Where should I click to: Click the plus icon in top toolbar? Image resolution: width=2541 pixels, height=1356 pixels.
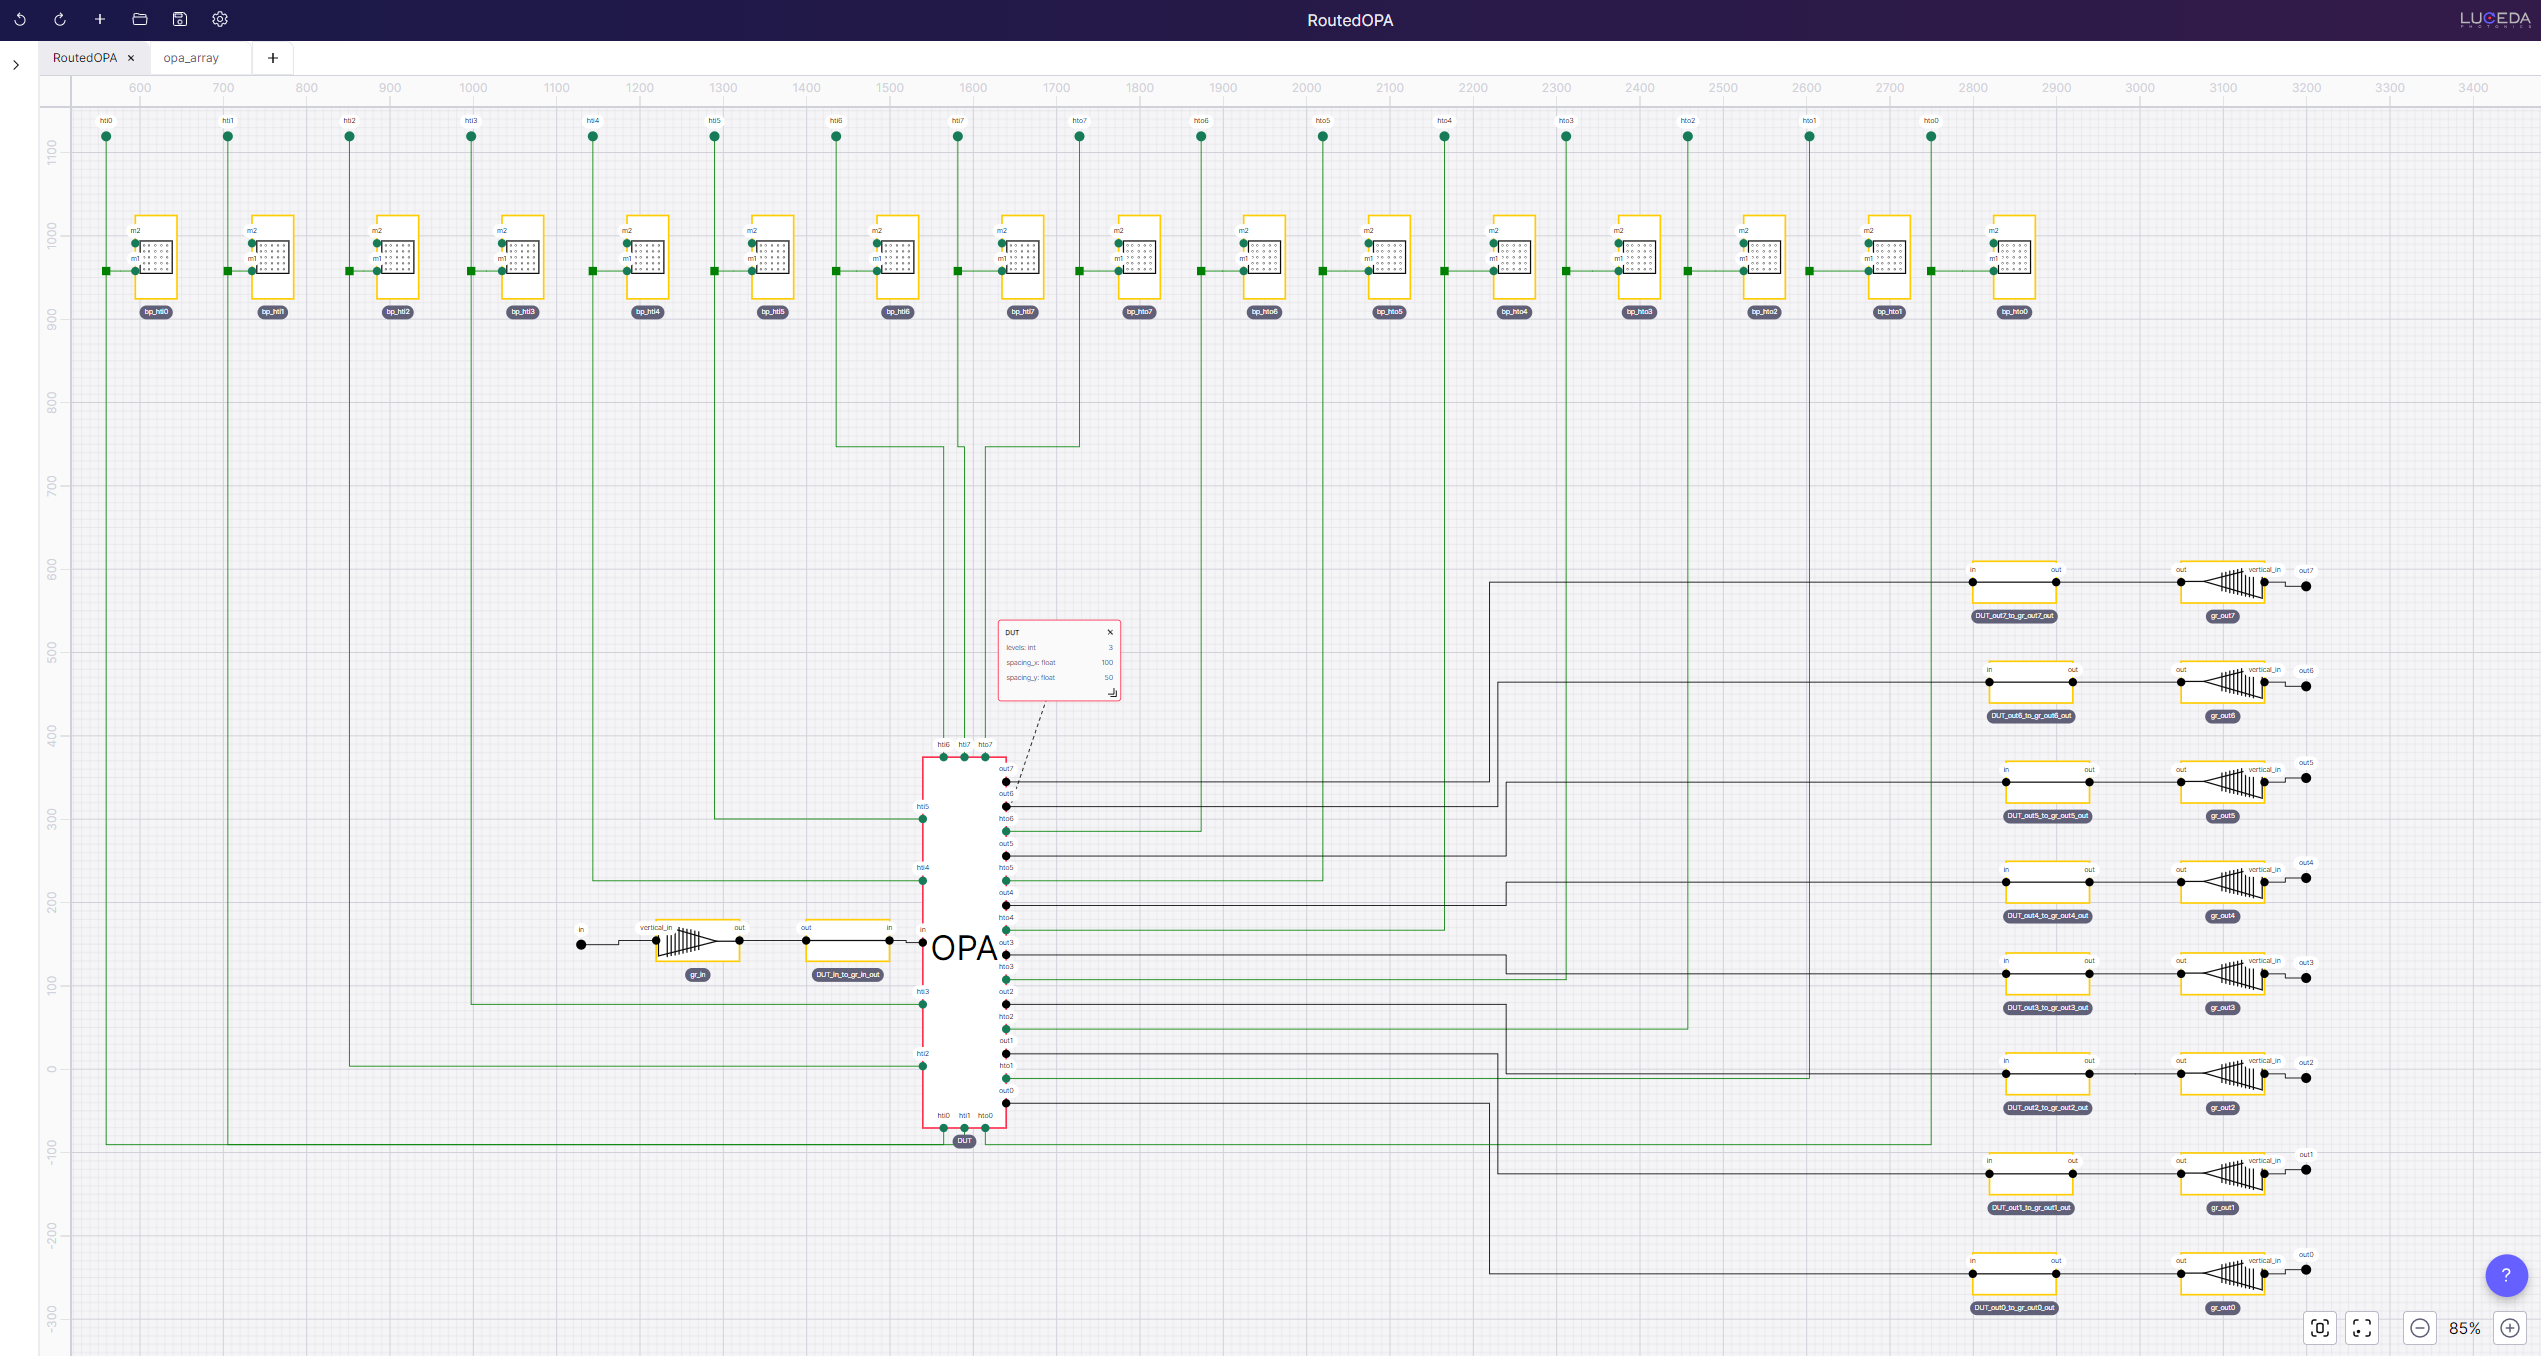coord(100,19)
